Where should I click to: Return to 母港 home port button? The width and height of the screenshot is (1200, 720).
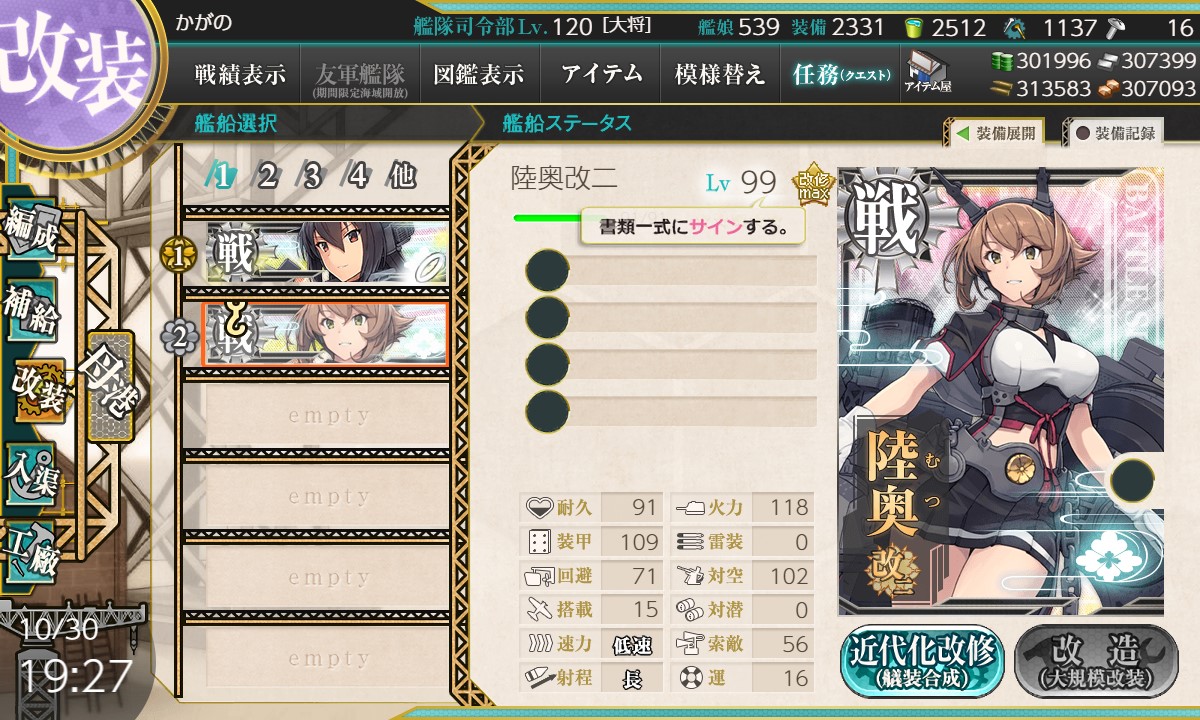[x=108, y=386]
